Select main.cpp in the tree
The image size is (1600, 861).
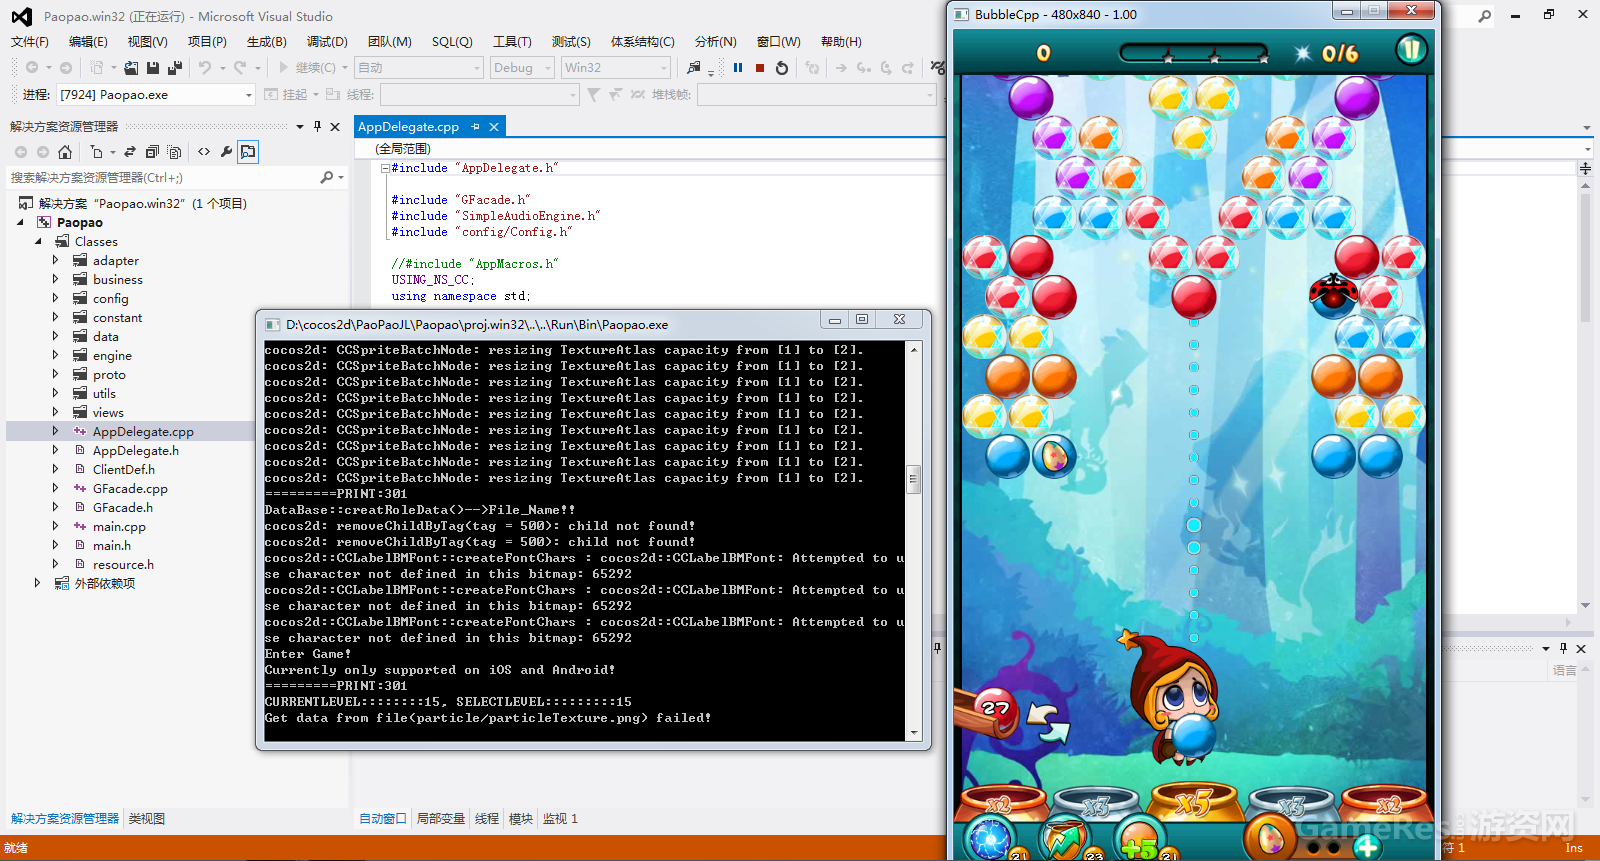point(119,526)
